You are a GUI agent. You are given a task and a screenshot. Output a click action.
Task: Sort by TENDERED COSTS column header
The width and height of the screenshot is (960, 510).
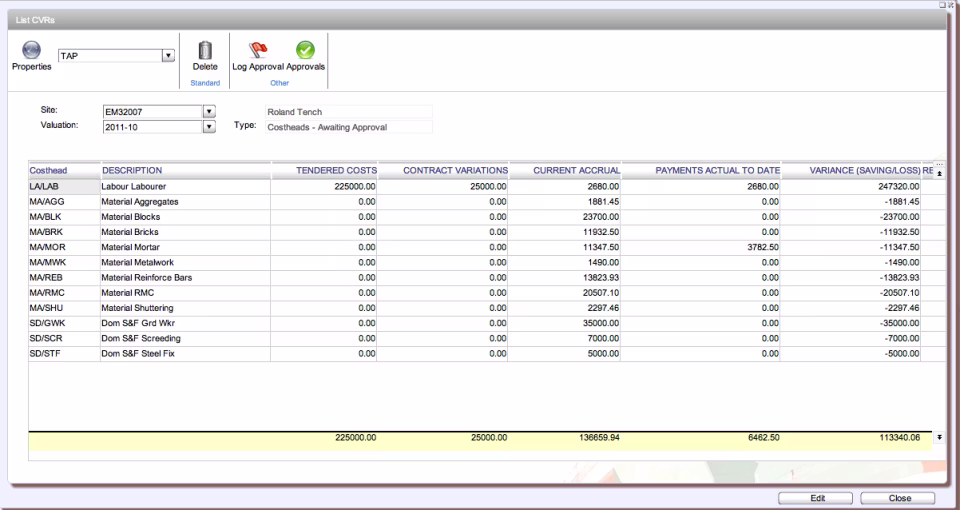pos(336,171)
